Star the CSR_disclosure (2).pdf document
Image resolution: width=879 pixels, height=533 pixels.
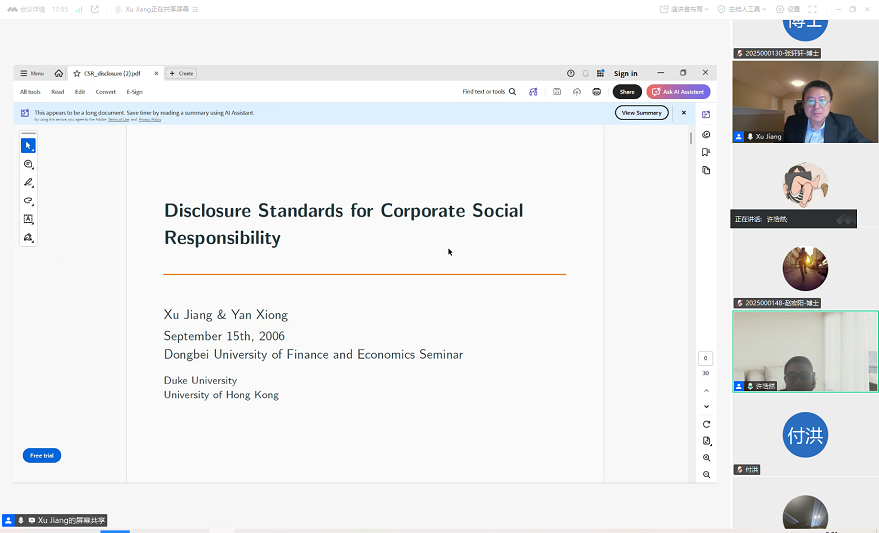coord(77,73)
